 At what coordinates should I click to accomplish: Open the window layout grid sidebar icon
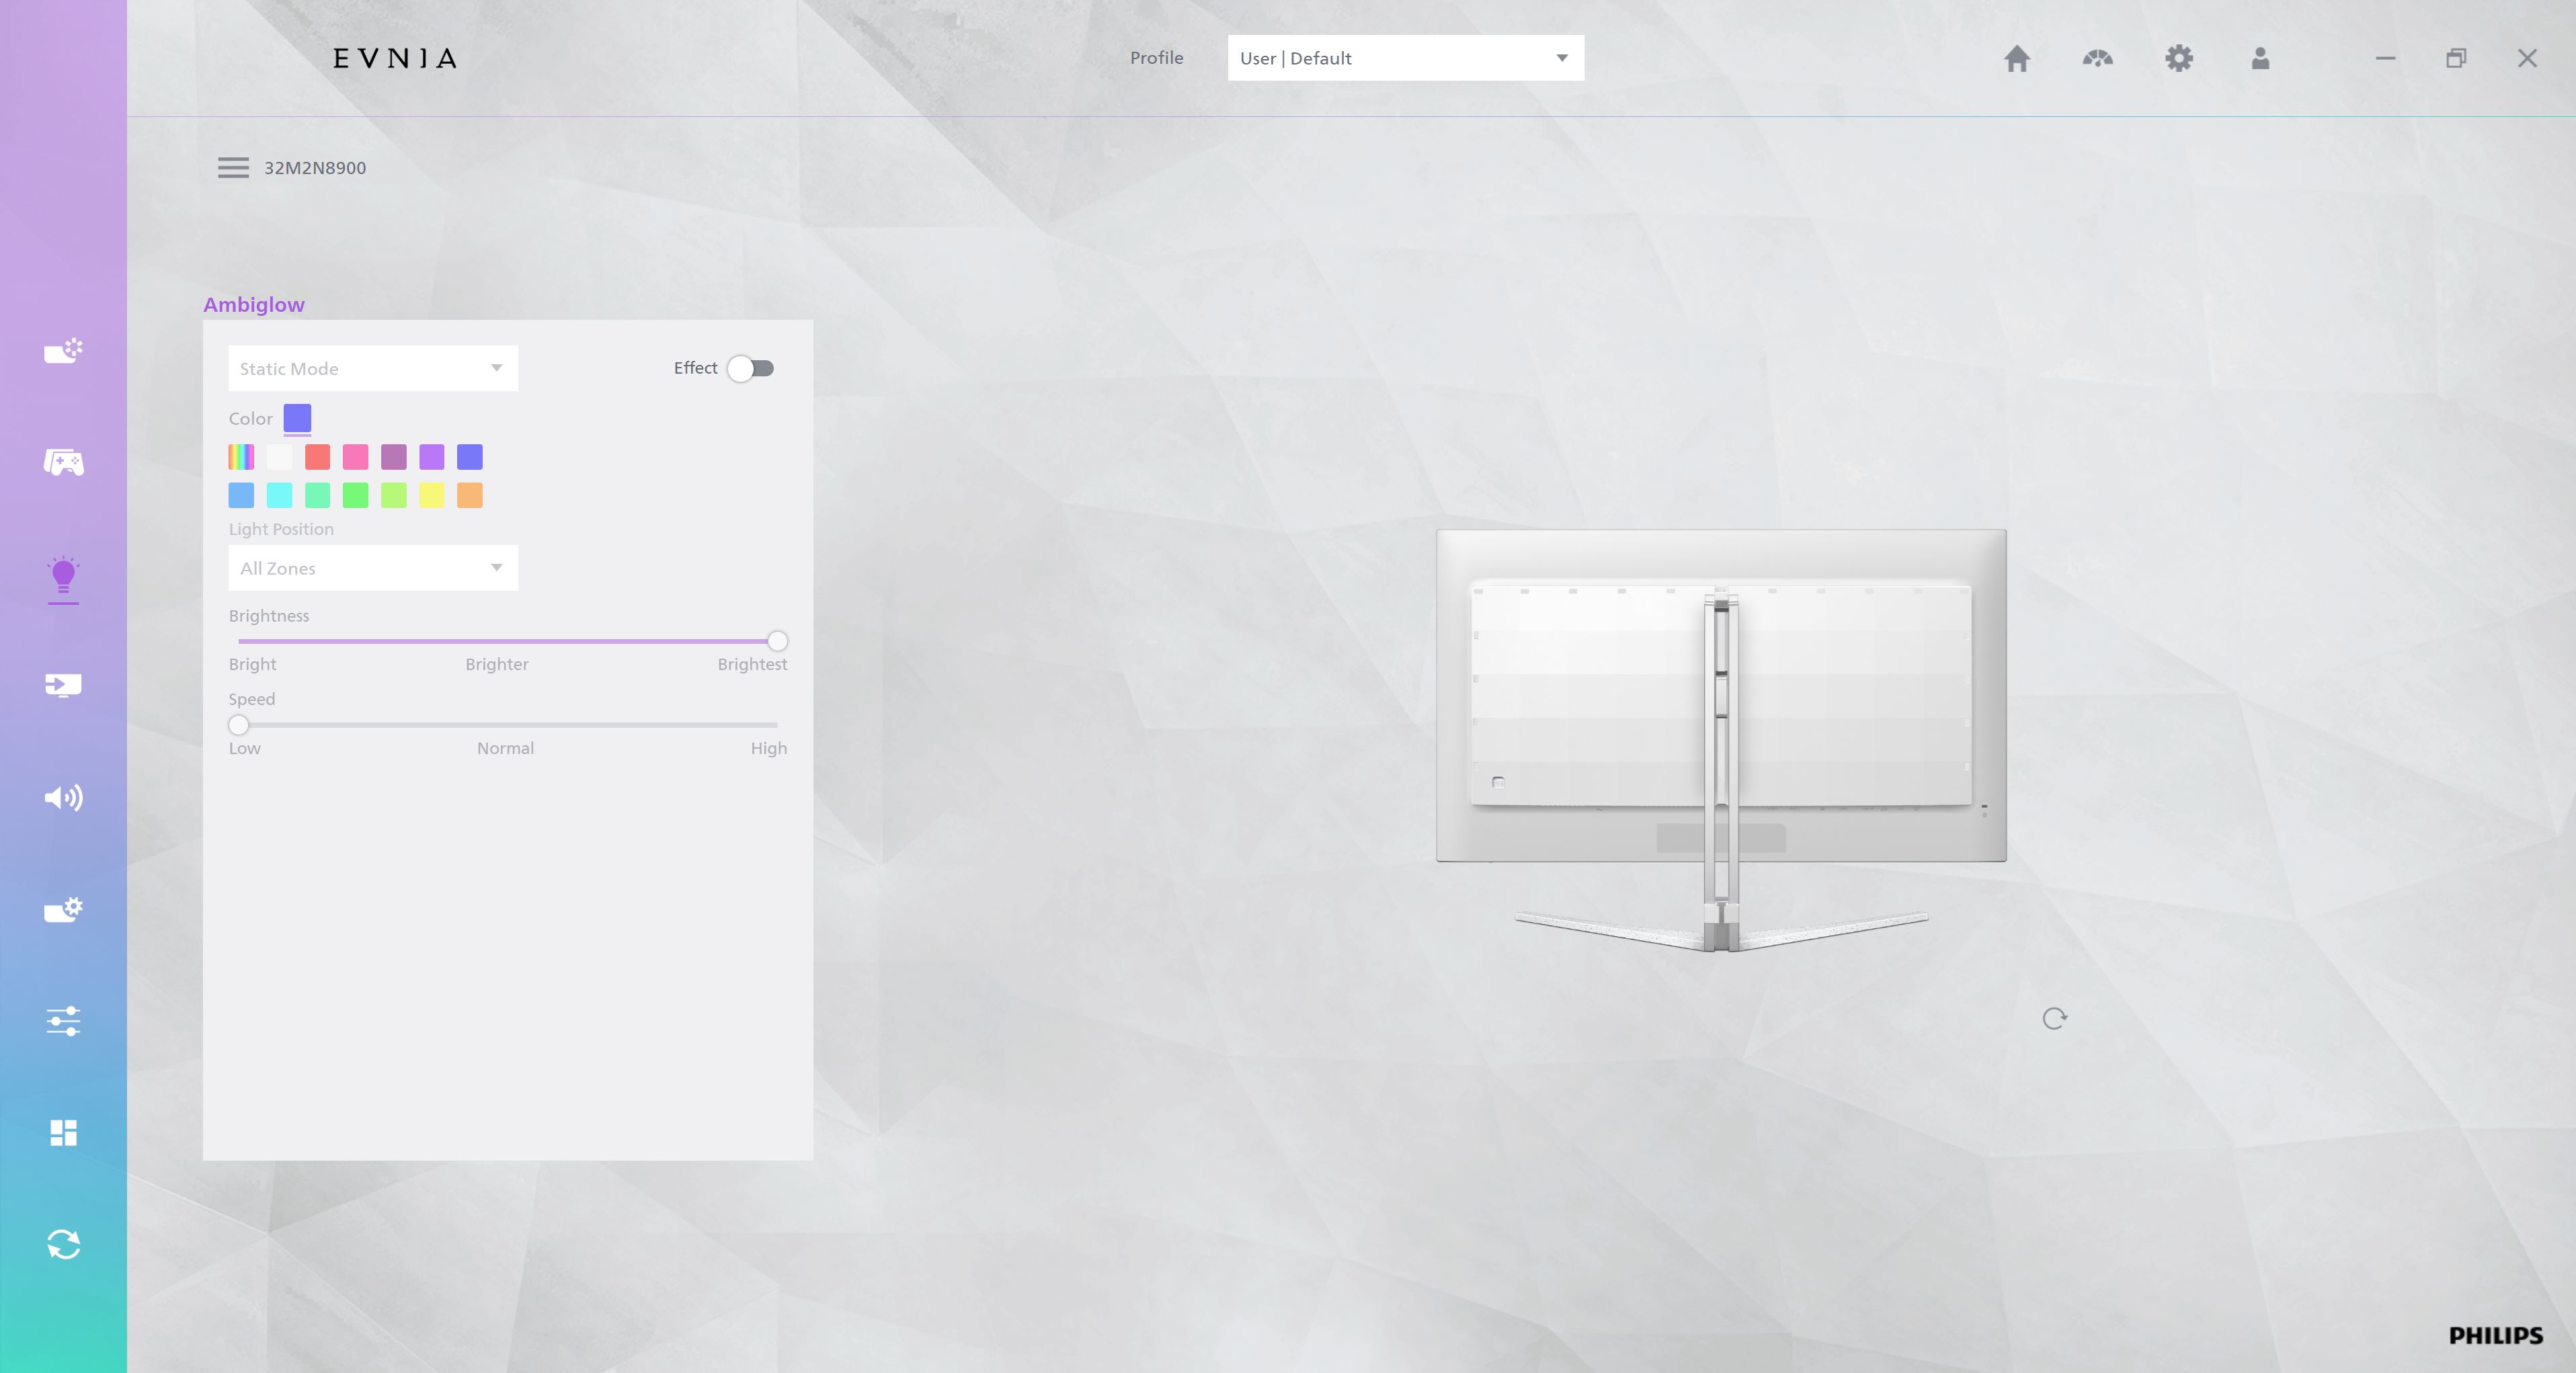tap(63, 1132)
